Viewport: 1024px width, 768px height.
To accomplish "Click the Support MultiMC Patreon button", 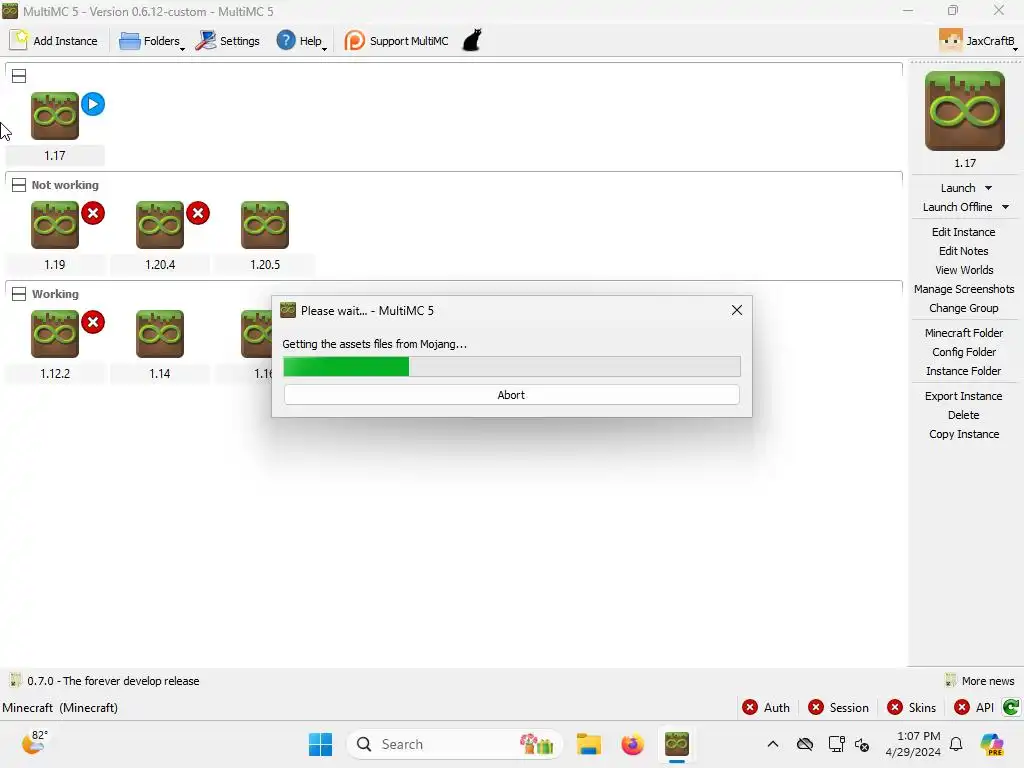I will (x=396, y=40).
